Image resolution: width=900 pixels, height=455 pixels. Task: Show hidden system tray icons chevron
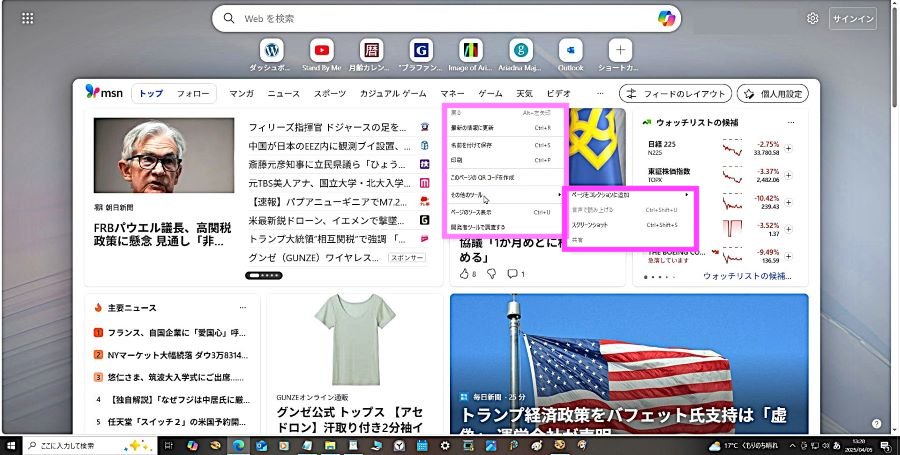(x=793, y=445)
